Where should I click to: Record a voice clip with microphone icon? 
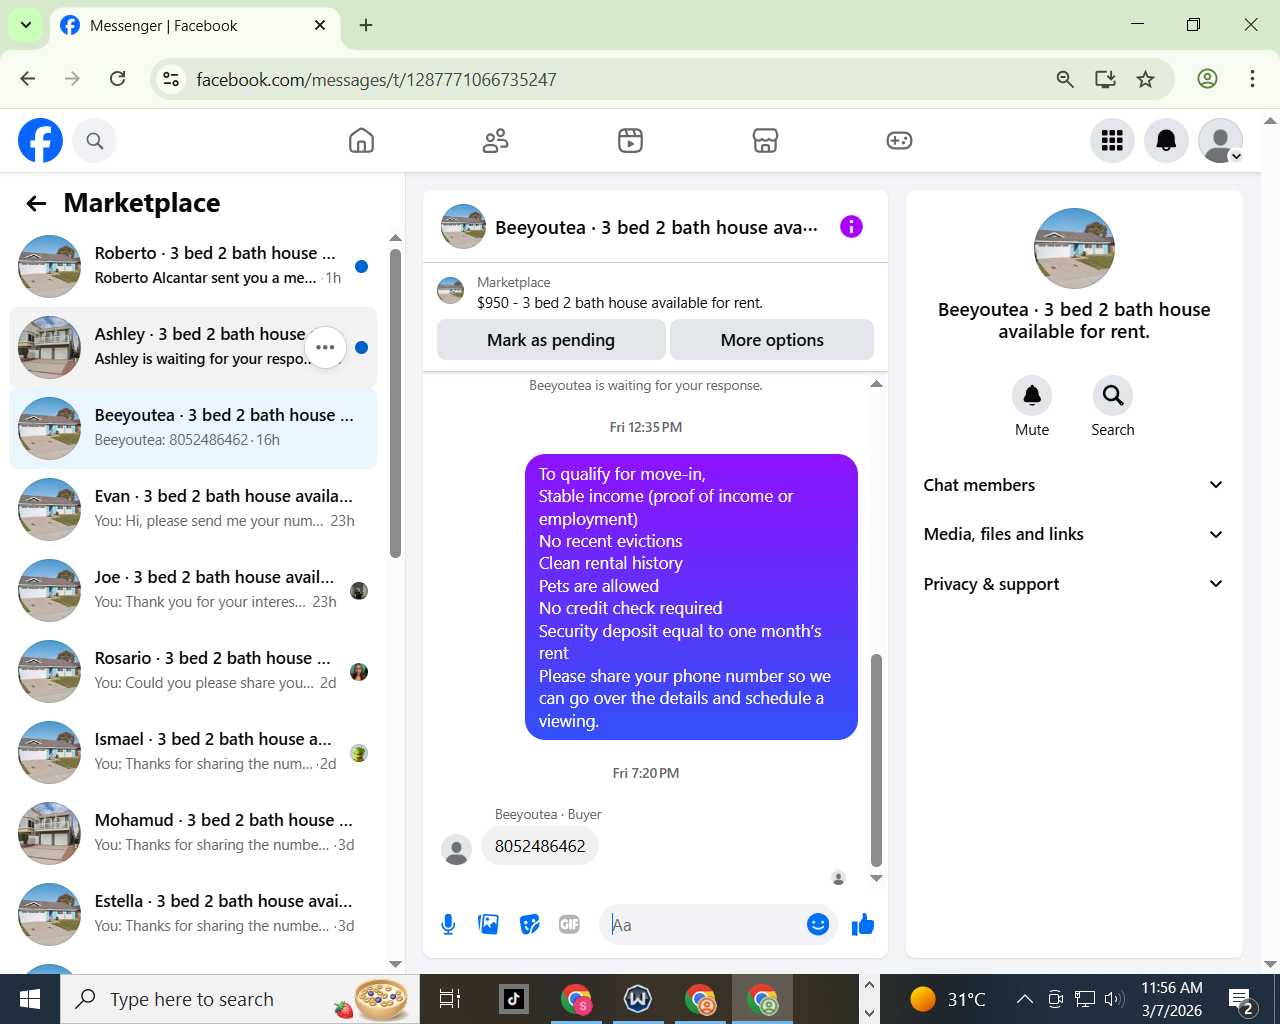click(x=448, y=925)
